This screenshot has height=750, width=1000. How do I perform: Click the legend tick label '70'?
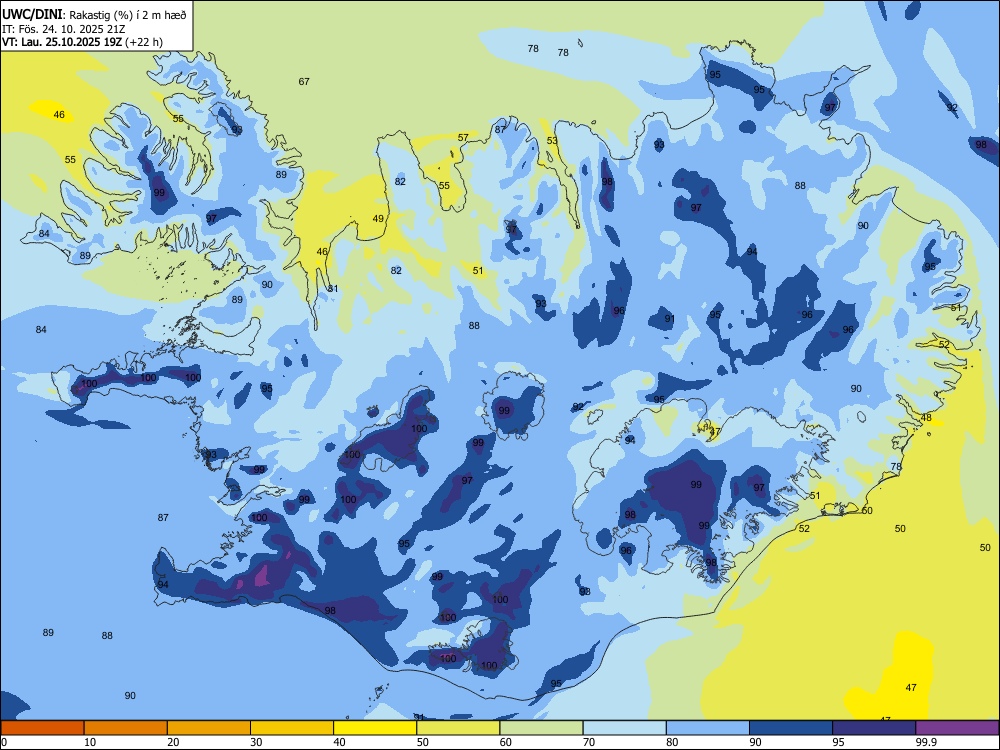pos(589,742)
